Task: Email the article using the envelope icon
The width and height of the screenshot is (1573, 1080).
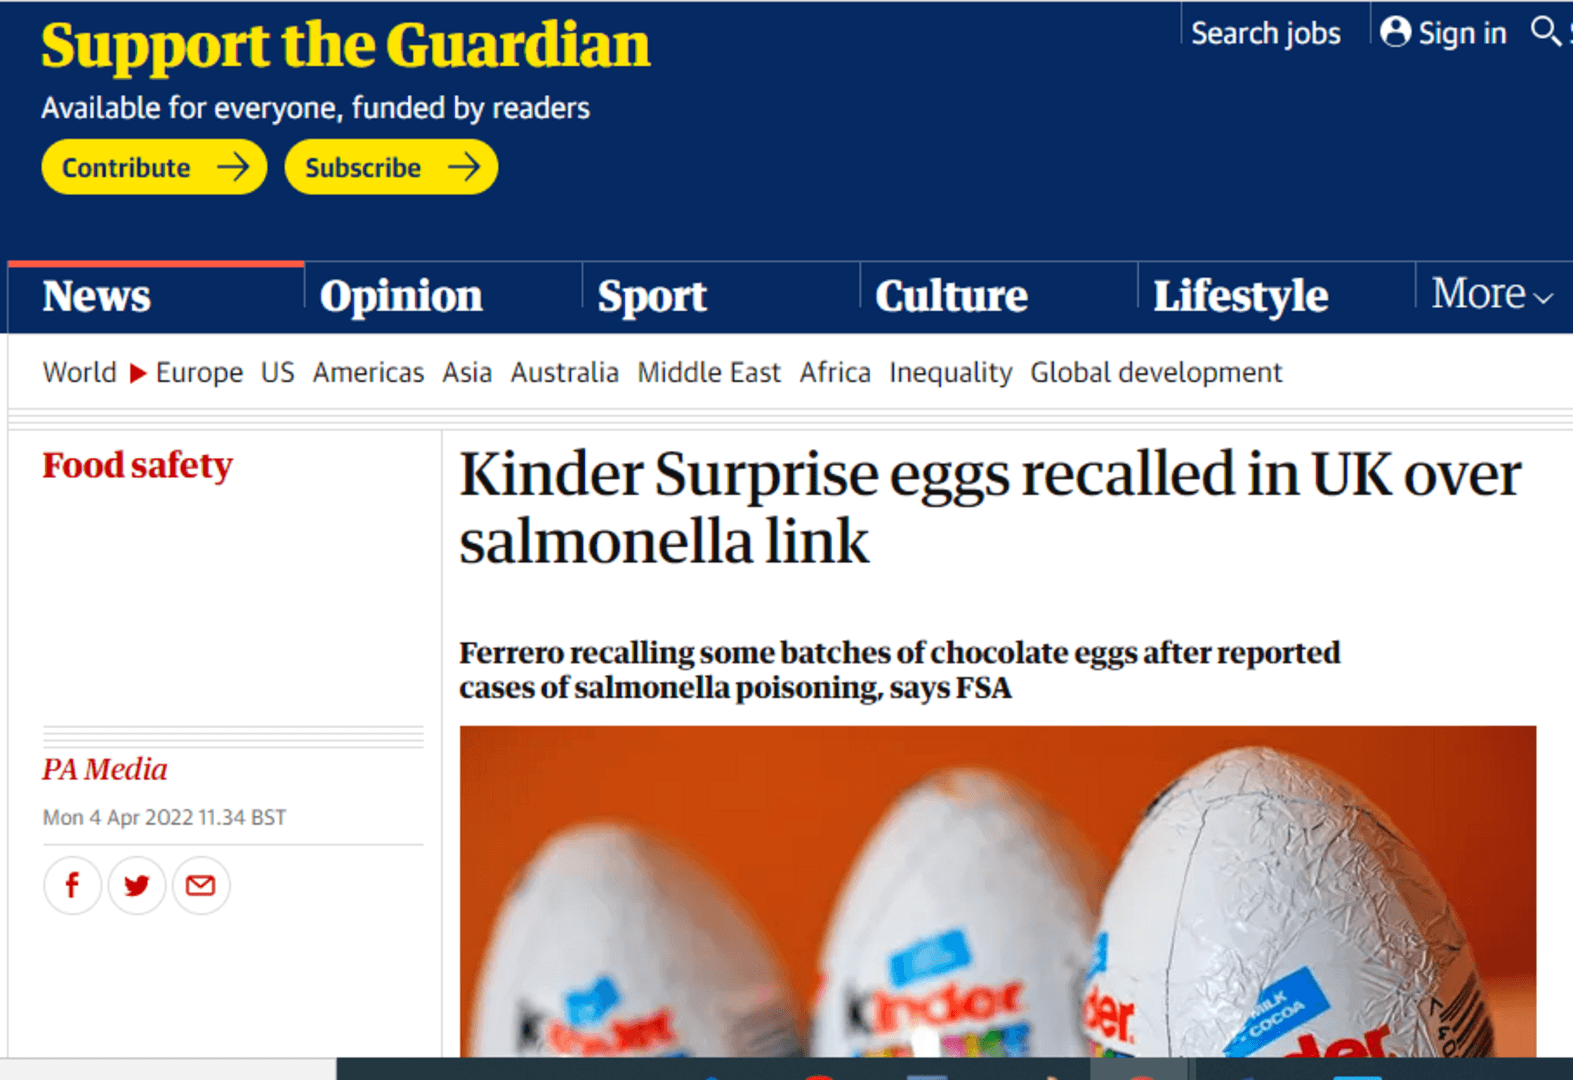Action: [x=200, y=885]
